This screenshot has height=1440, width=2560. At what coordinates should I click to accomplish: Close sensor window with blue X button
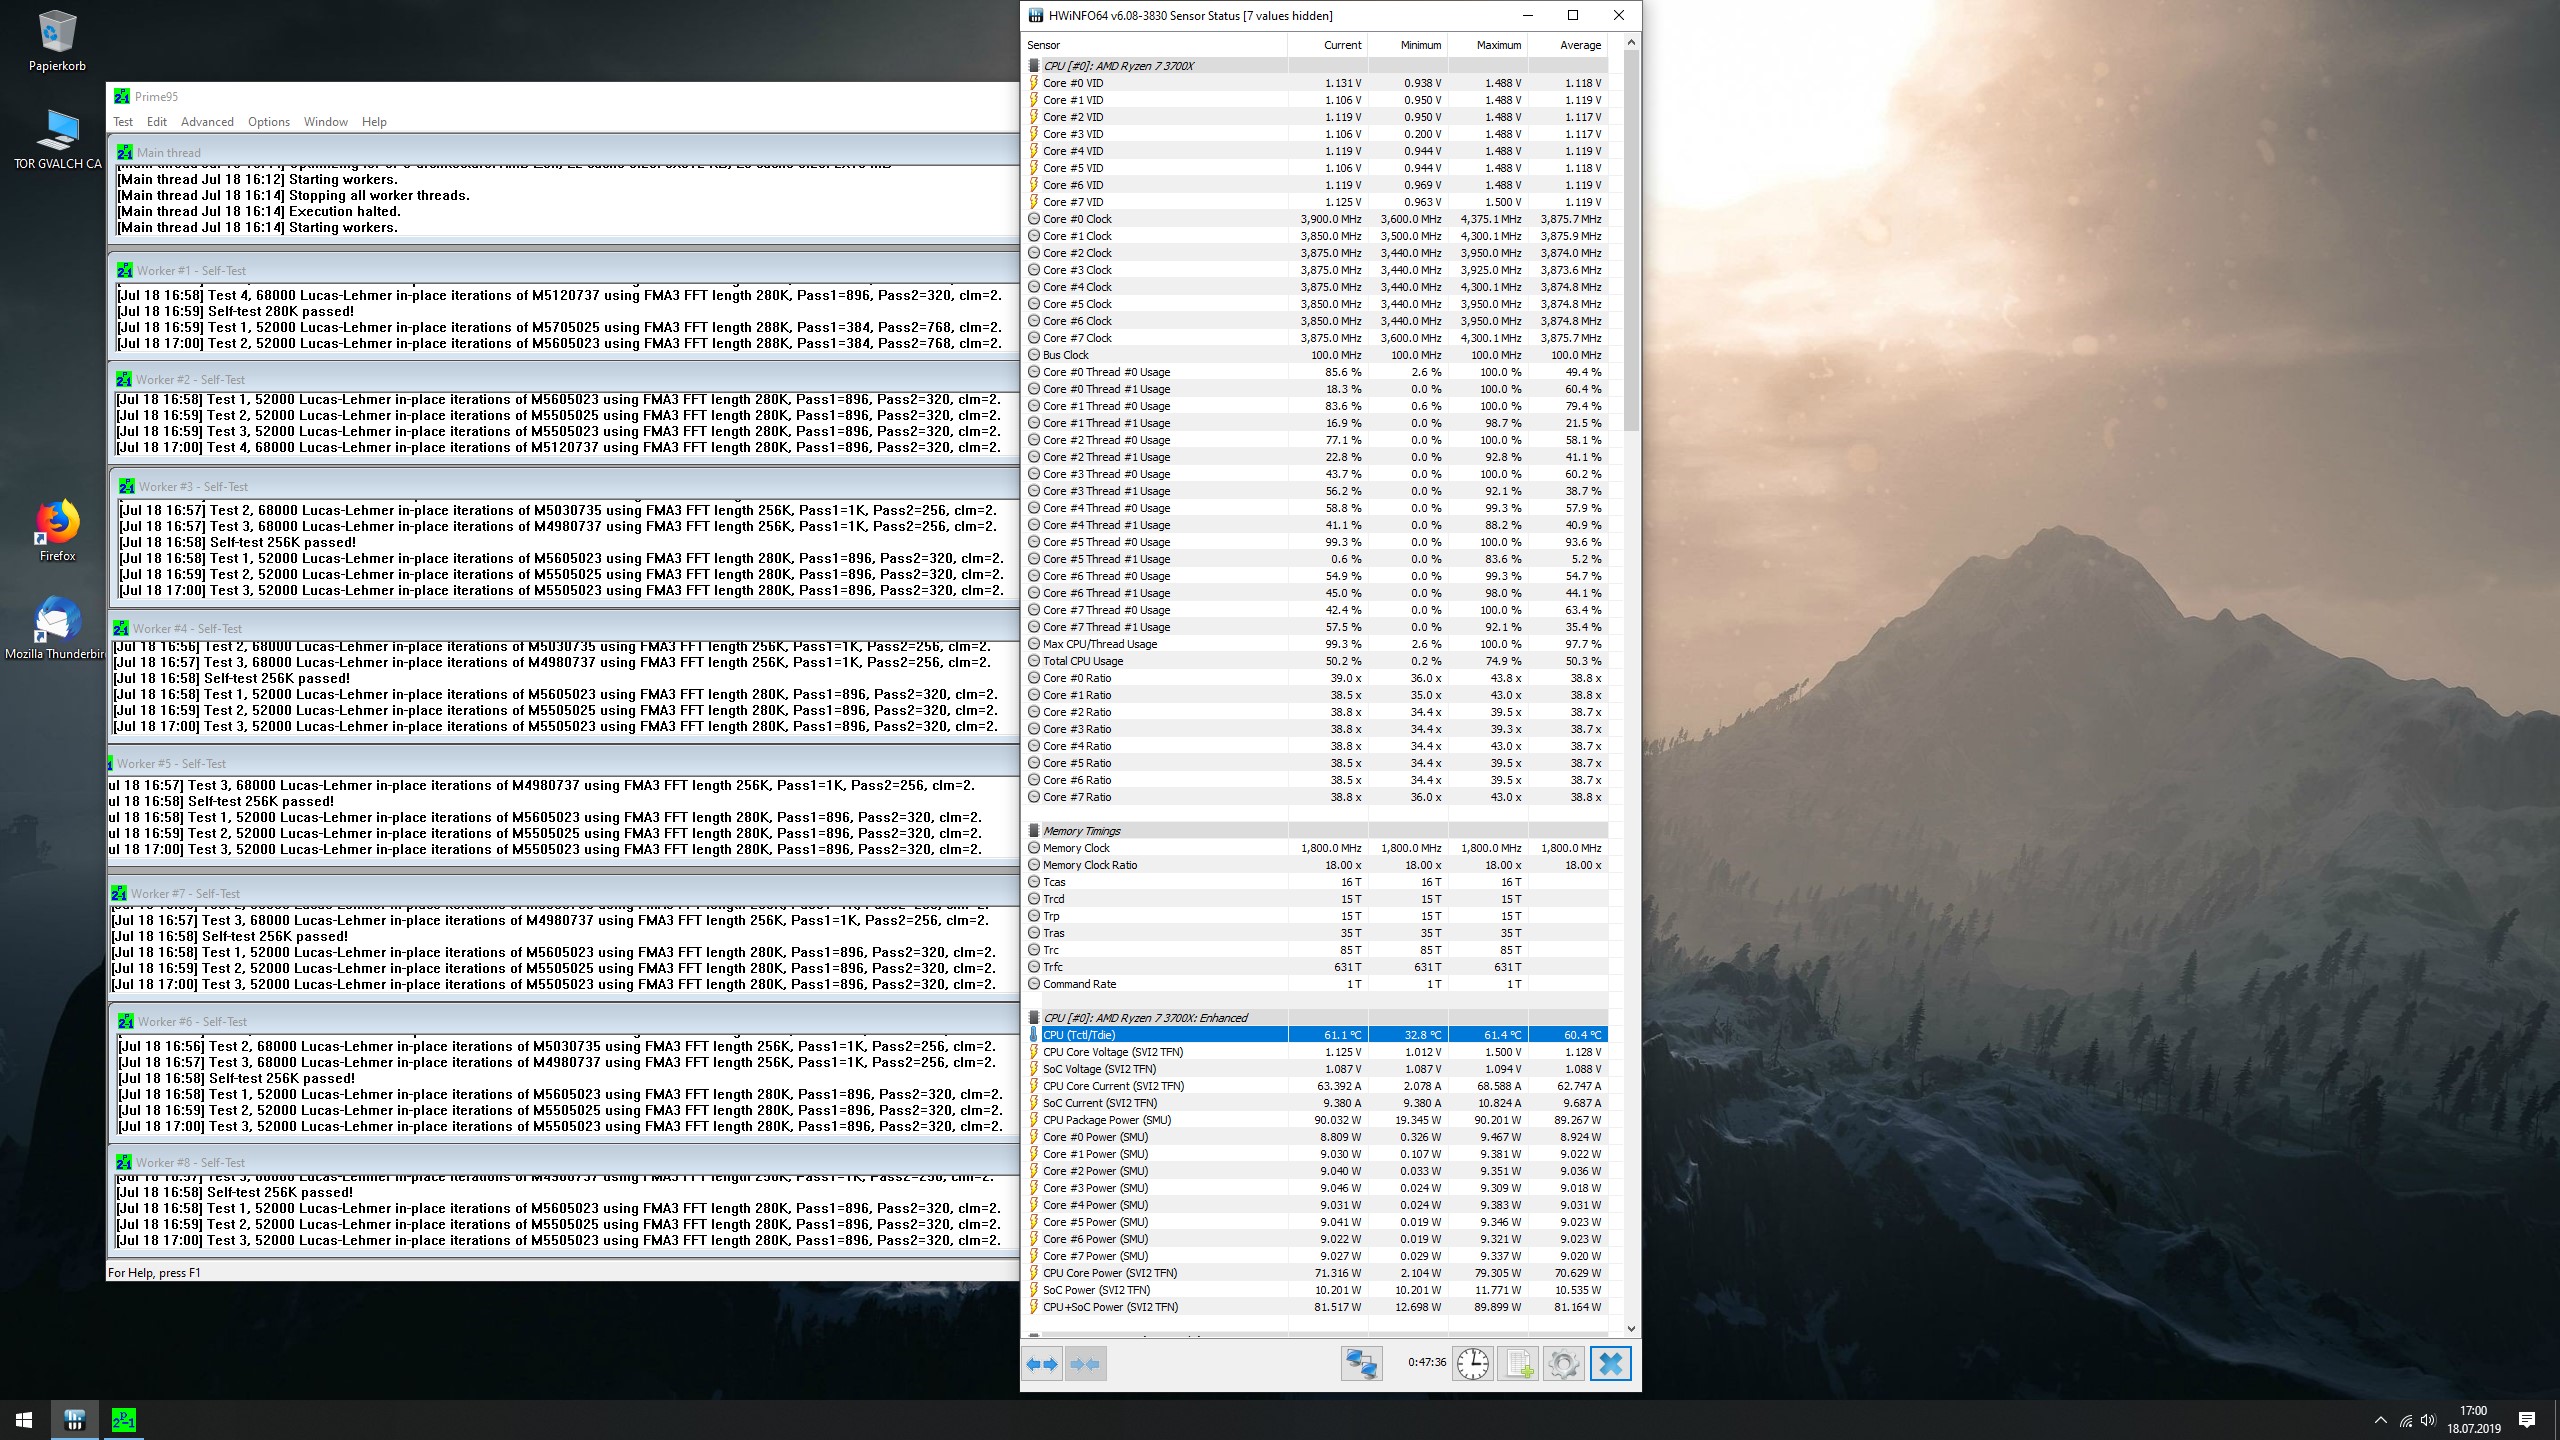click(1610, 1364)
